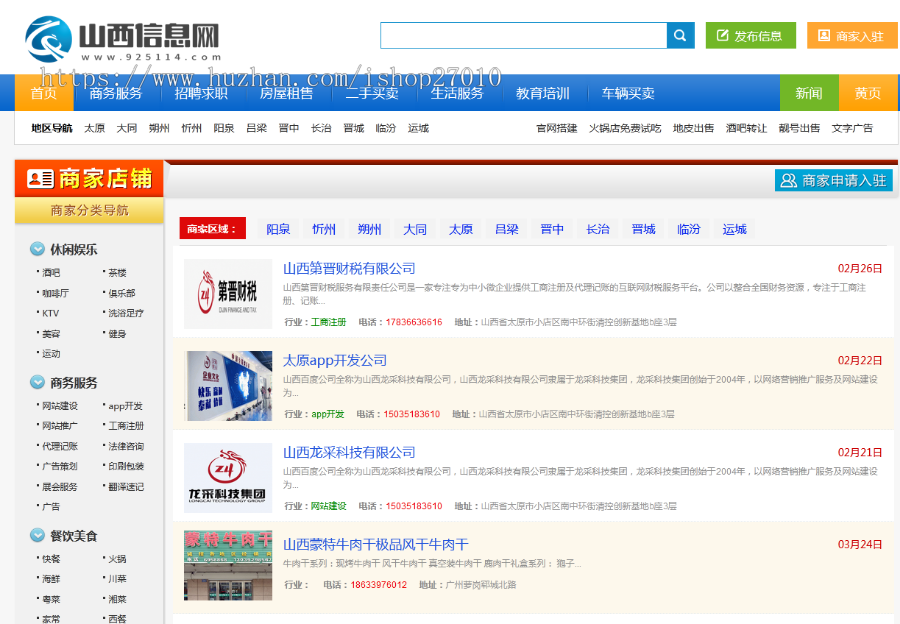Open the green 新闻 tab
Image resolution: width=900 pixels, height=624 pixels.
click(809, 93)
